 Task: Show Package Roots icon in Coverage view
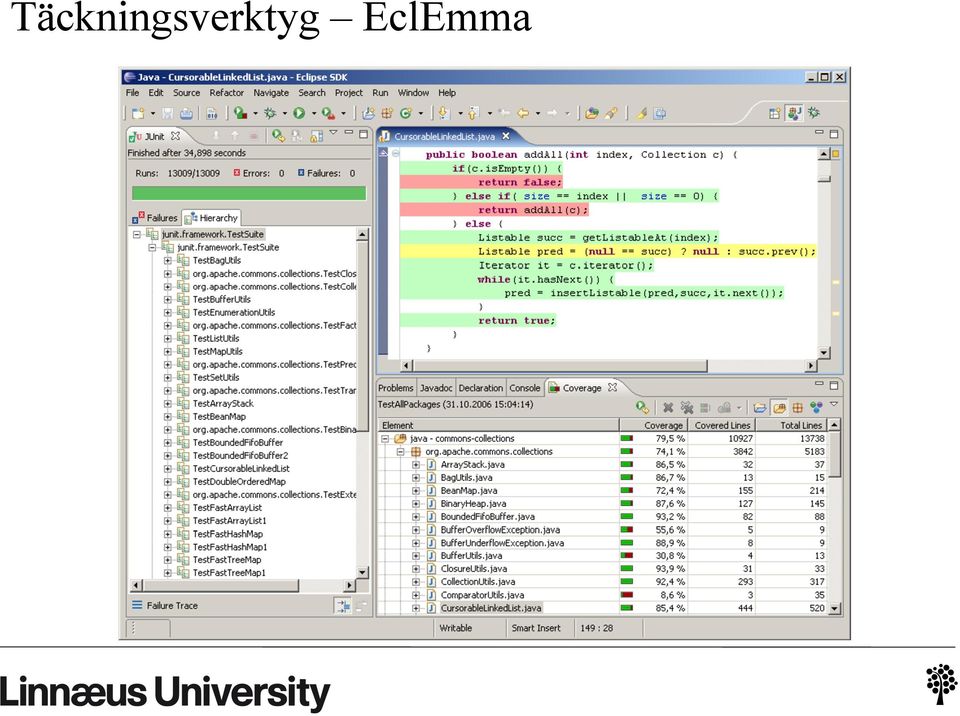tap(779, 407)
